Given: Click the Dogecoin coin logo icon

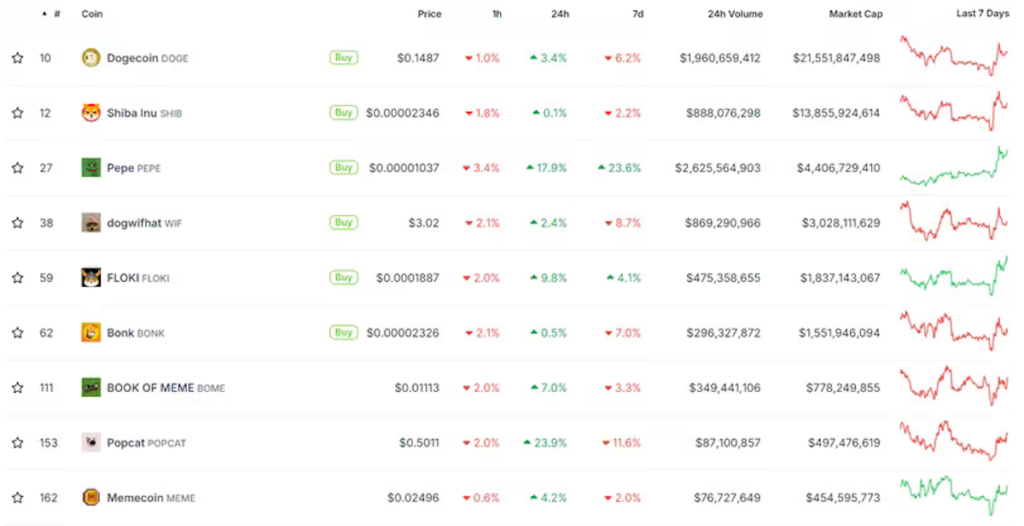Looking at the screenshot, I should (91, 58).
